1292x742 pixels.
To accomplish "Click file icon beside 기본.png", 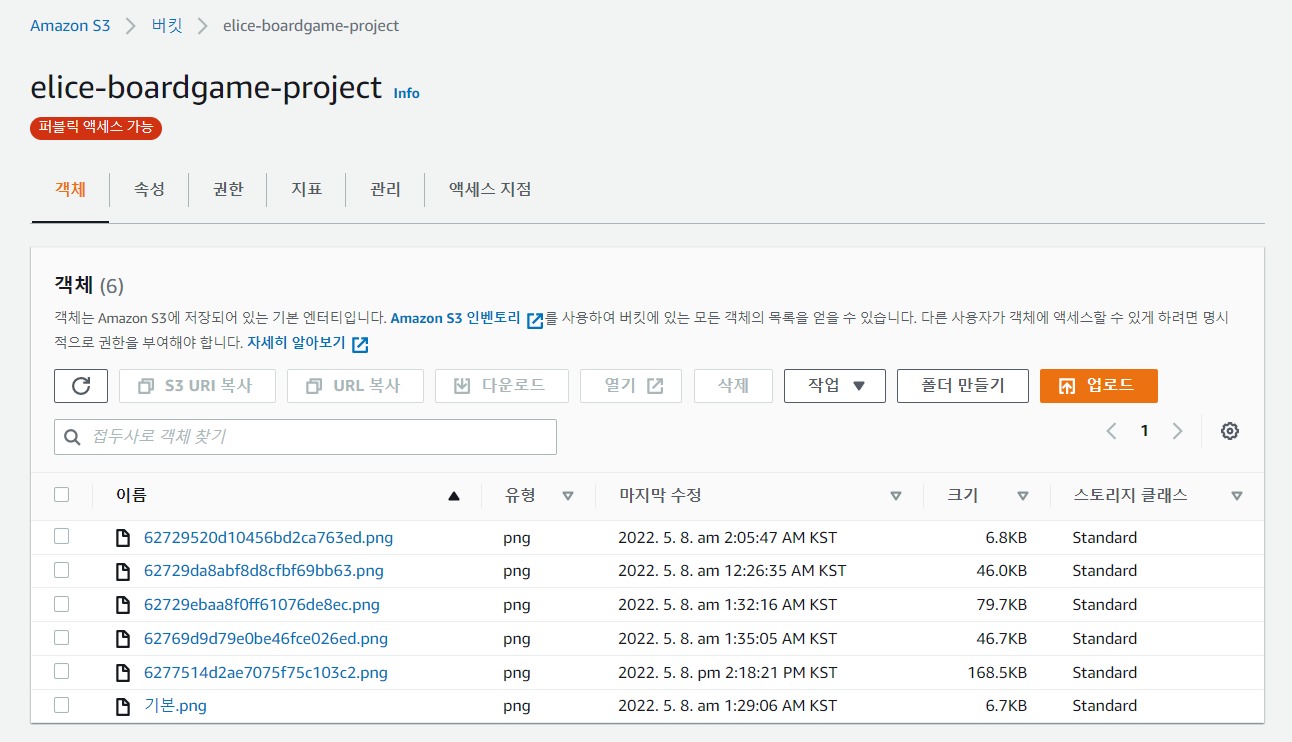I will [123, 706].
